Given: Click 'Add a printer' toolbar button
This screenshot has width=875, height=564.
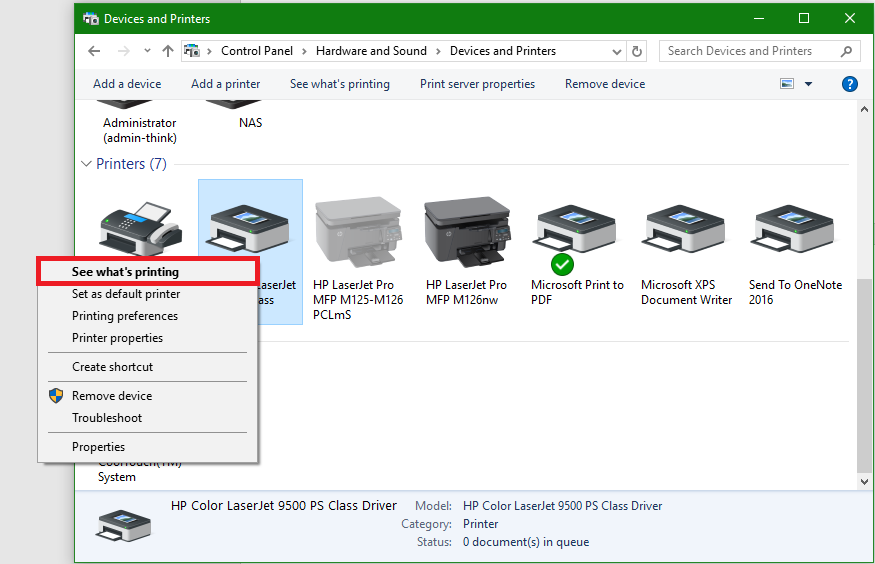Looking at the screenshot, I should coord(225,84).
